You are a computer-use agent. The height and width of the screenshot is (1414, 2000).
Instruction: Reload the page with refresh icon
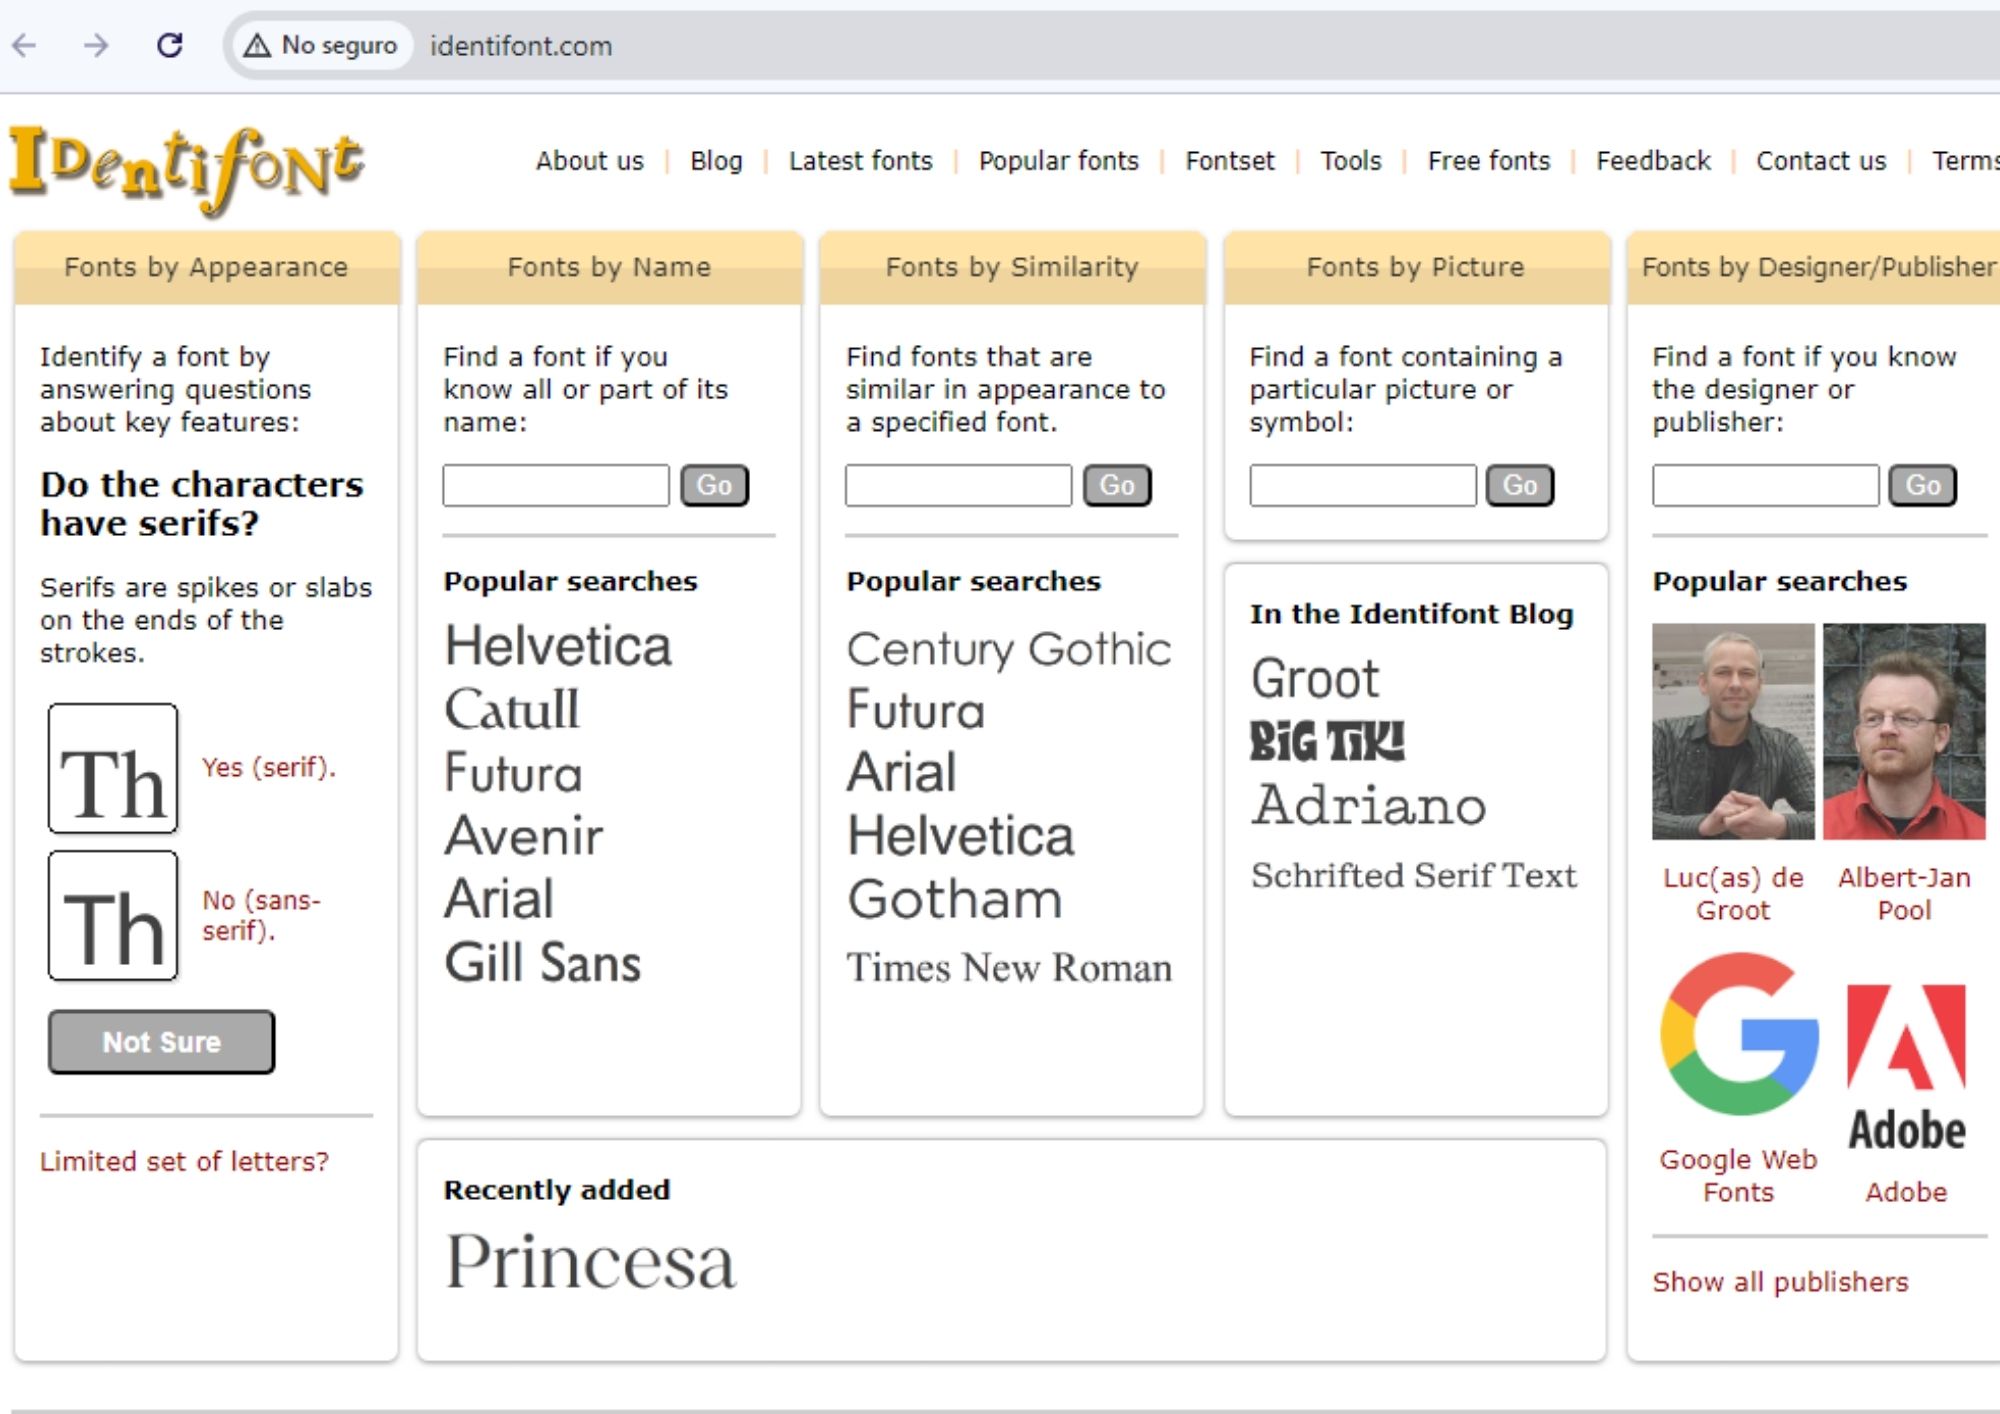pos(170,45)
